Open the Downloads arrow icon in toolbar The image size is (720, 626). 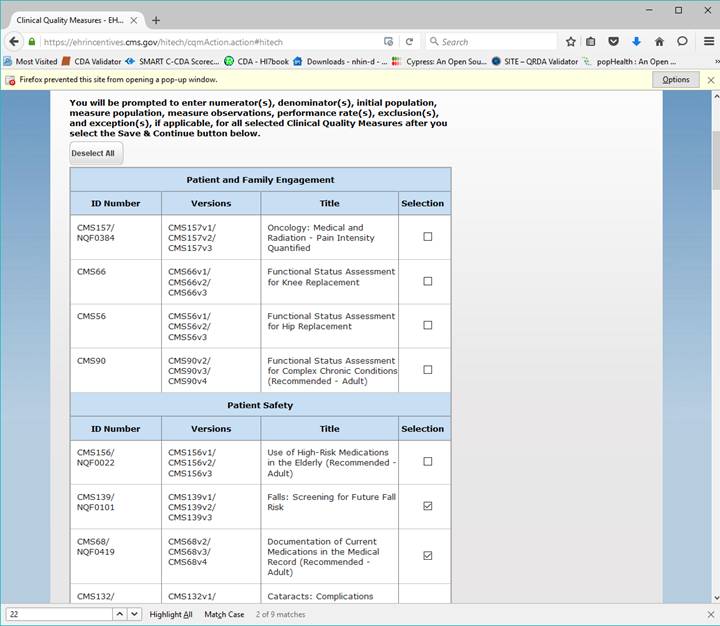(x=636, y=42)
